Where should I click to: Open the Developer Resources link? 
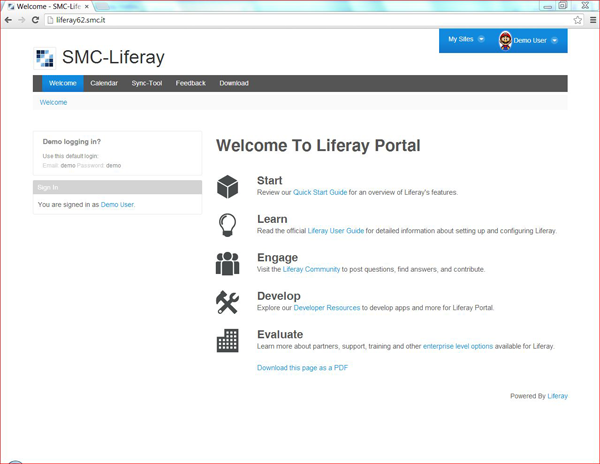point(327,308)
